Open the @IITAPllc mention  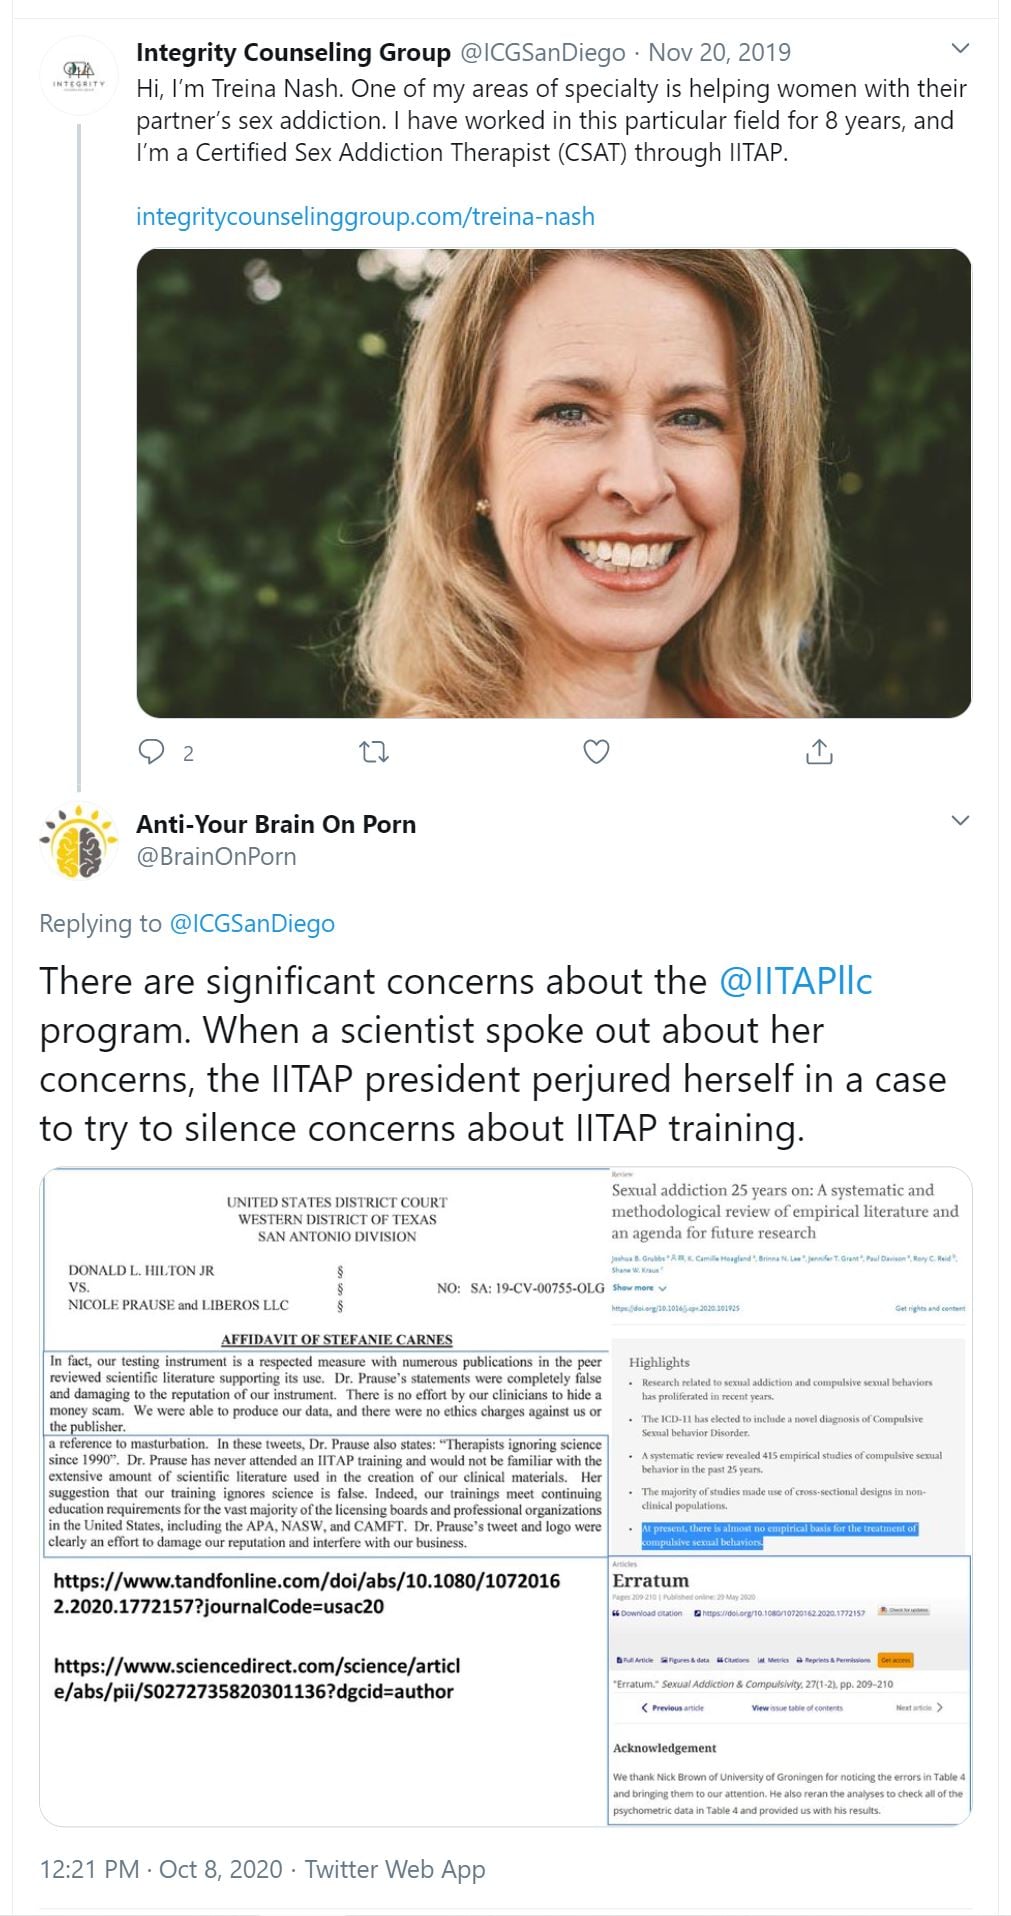tap(795, 981)
